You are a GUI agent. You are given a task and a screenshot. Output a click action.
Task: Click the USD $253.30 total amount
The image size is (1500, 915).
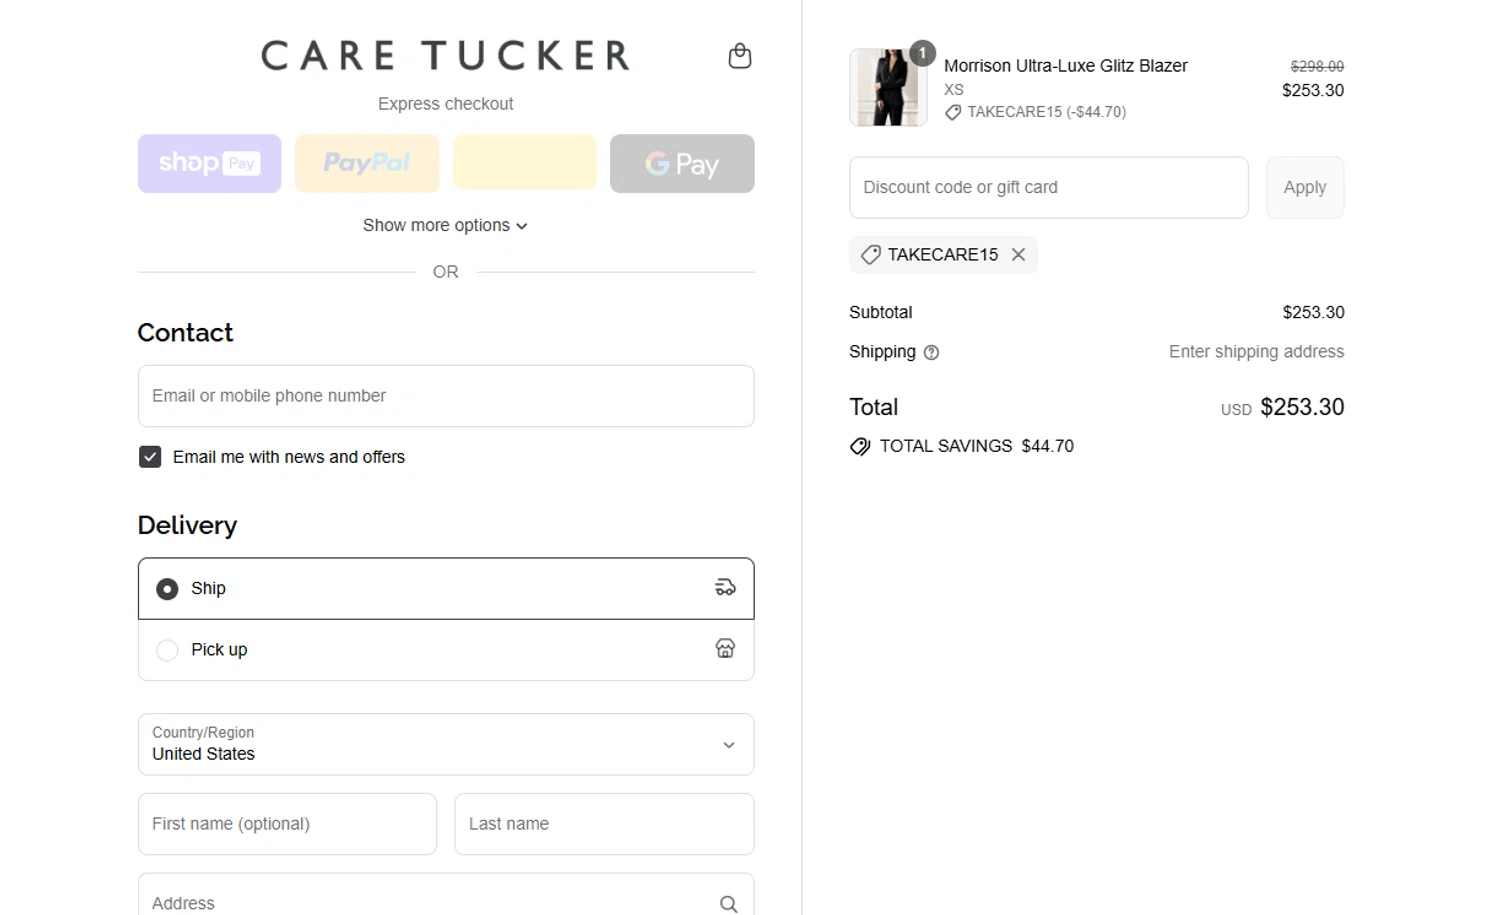pos(1282,407)
